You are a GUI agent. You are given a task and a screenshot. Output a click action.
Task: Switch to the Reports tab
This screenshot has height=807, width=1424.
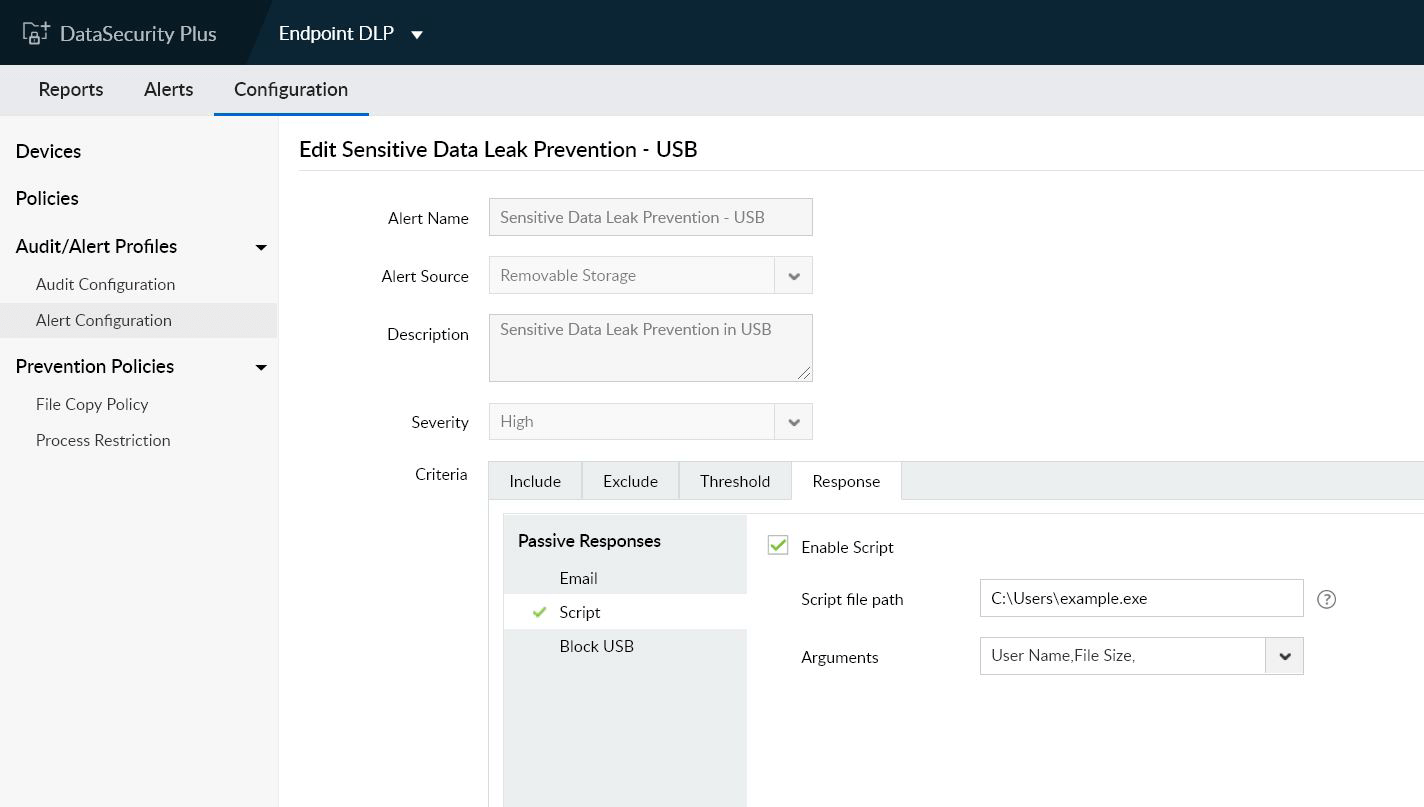pyautogui.click(x=71, y=90)
